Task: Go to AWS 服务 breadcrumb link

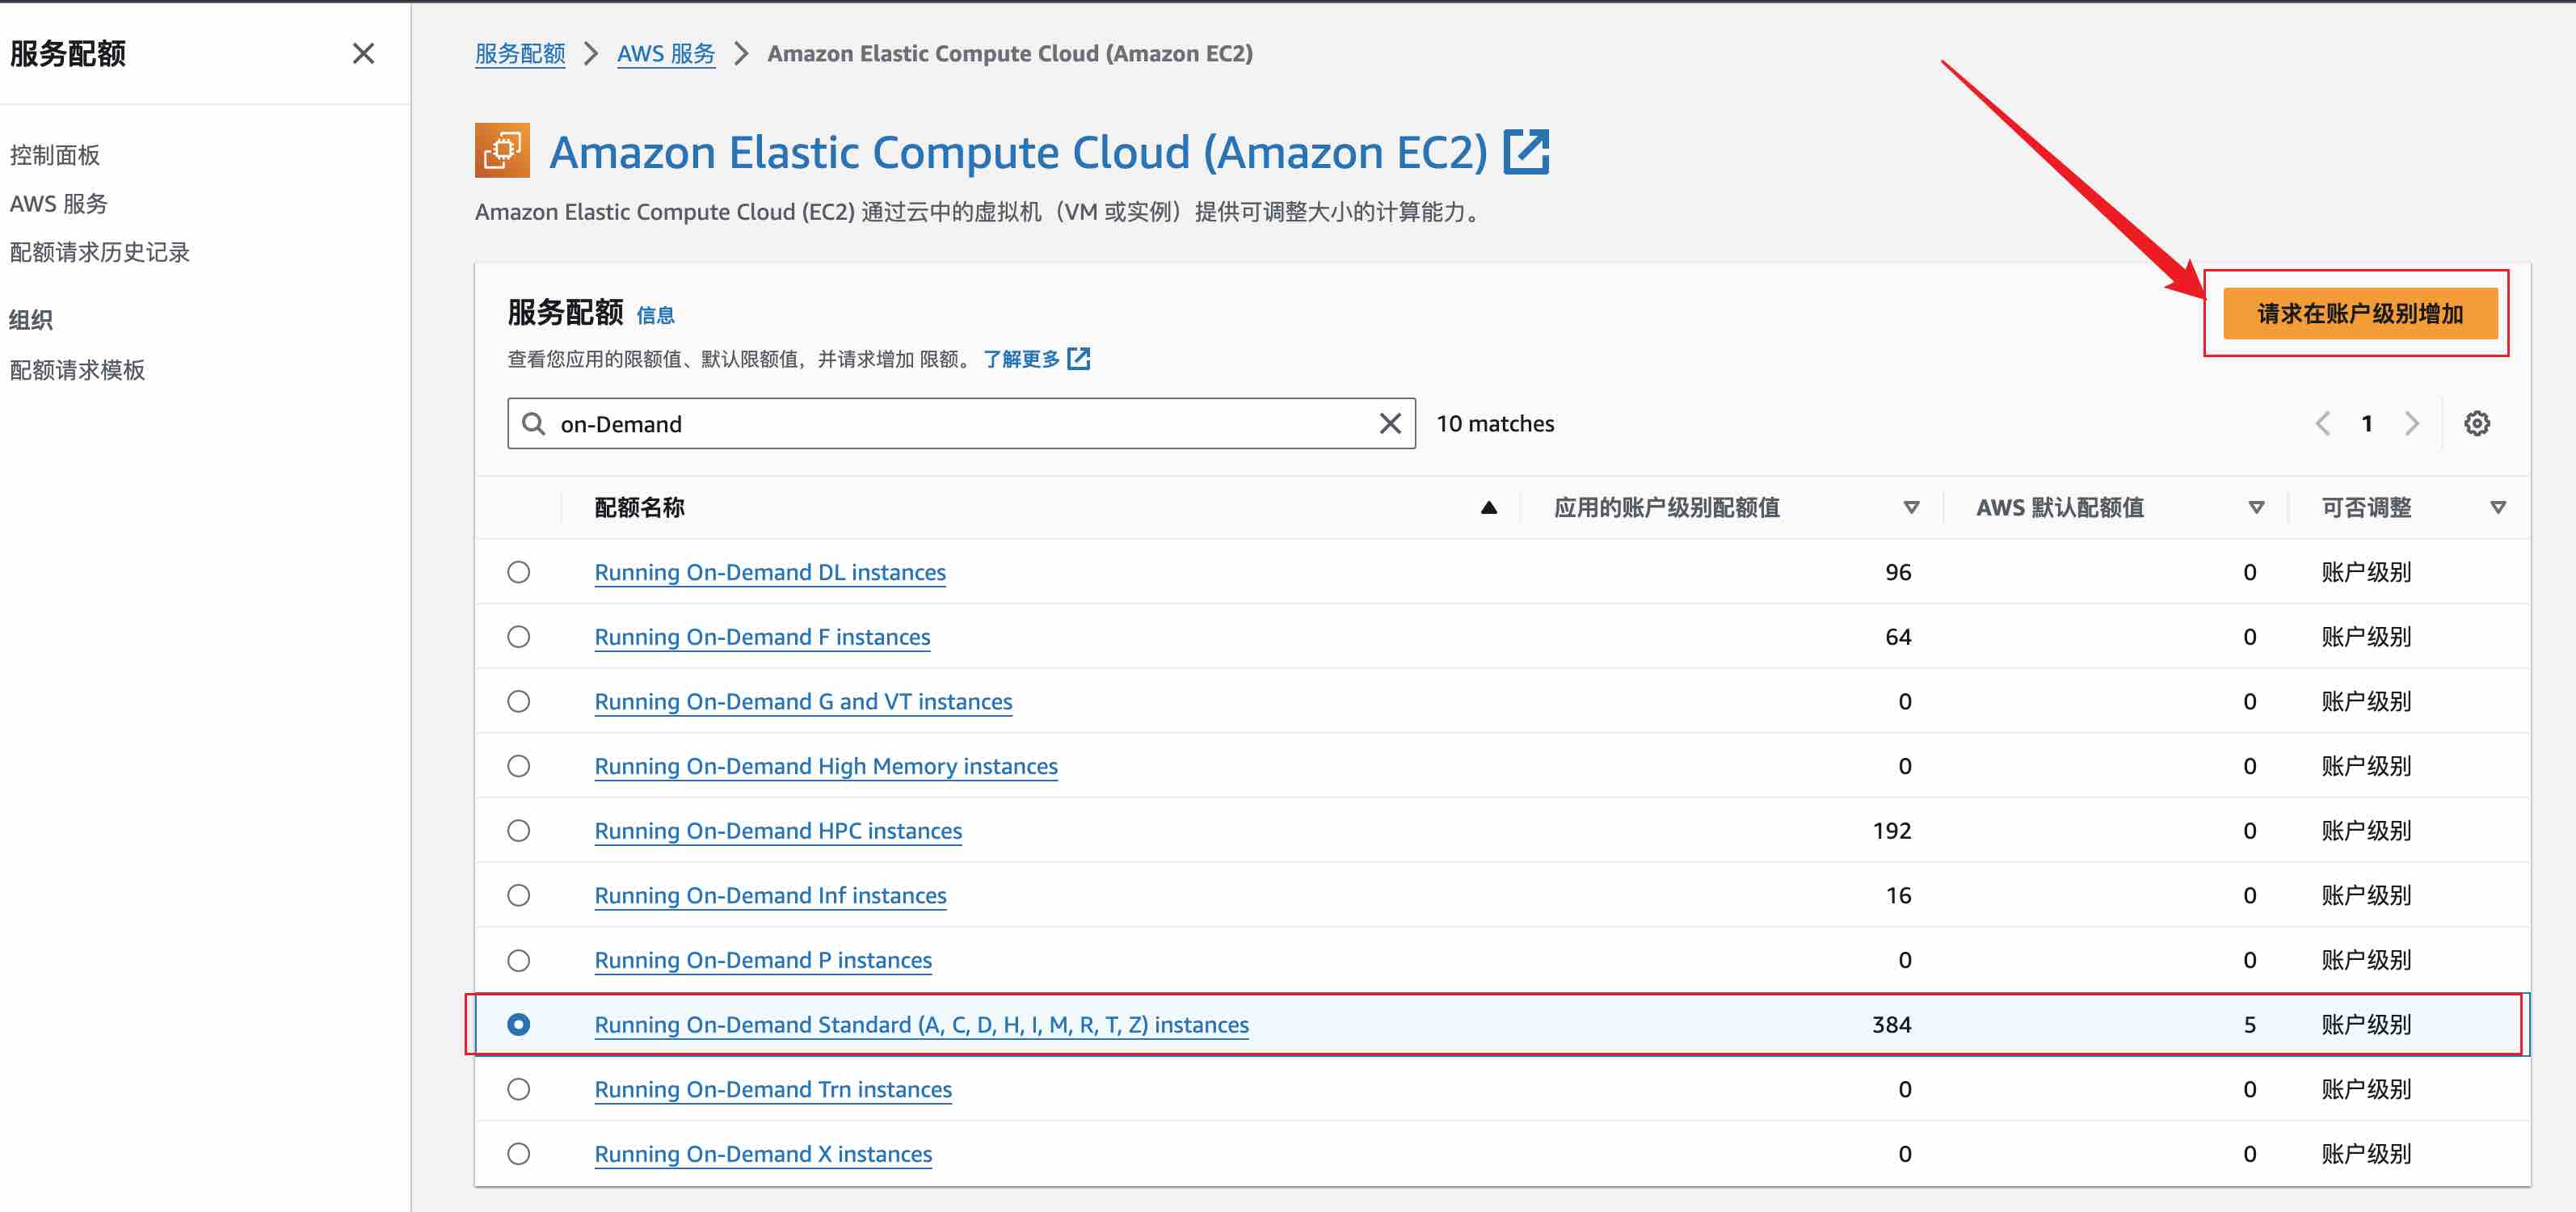Action: [x=666, y=54]
